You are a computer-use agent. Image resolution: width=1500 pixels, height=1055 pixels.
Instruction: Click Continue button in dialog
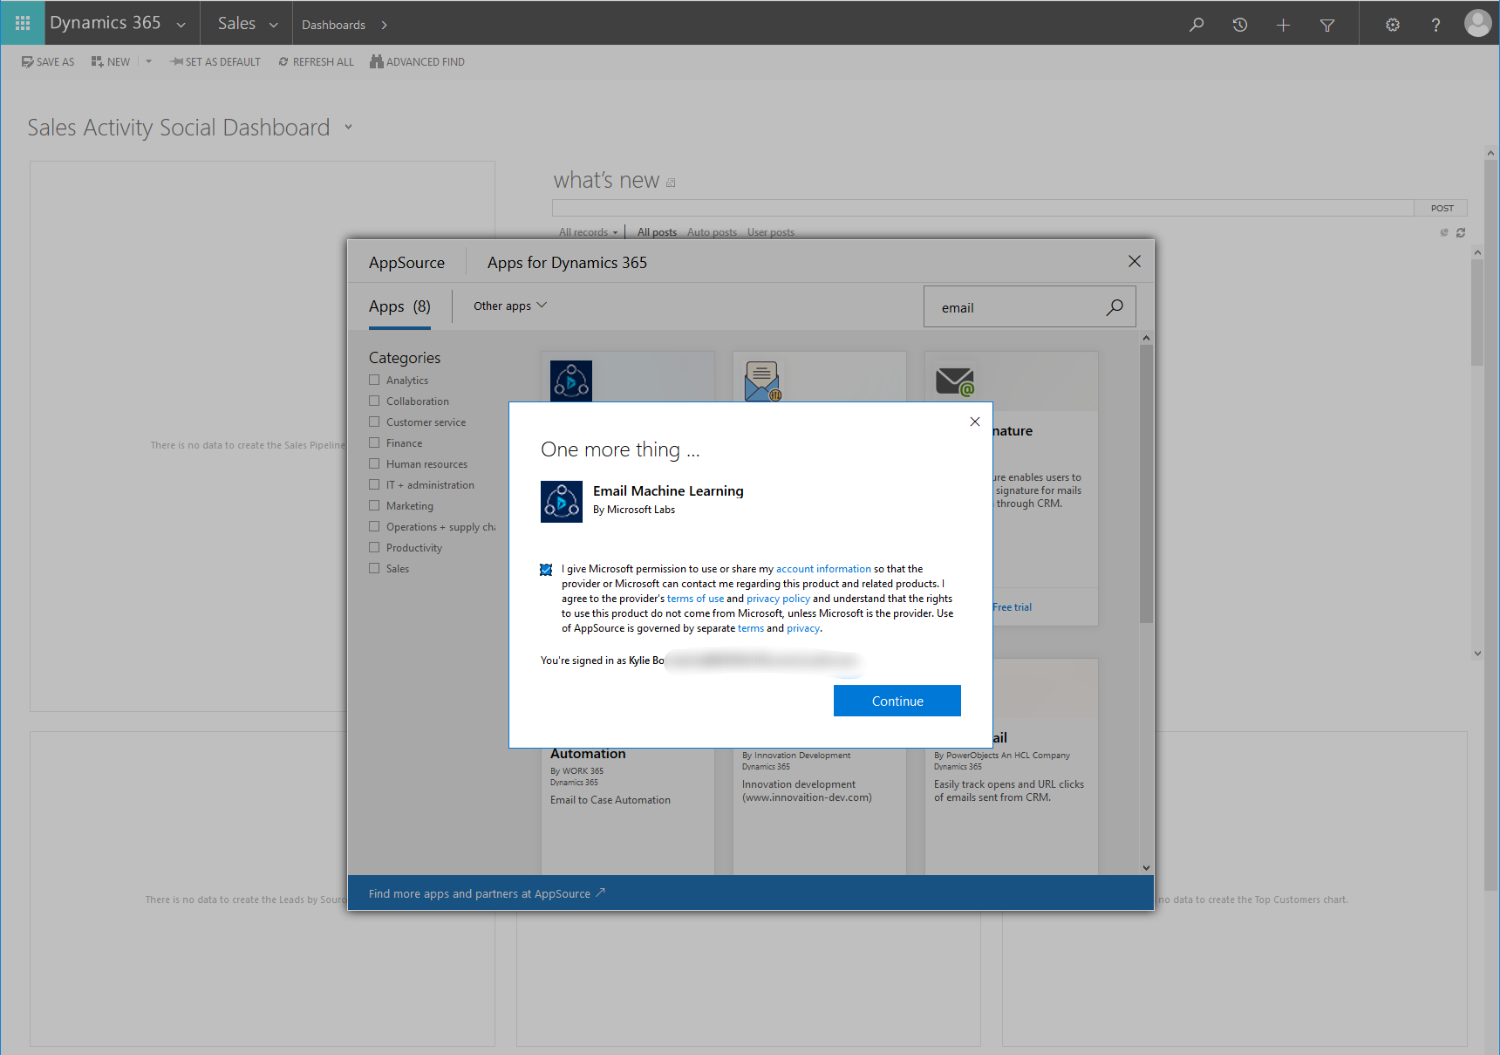pyautogui.click(x=897, y=701)
